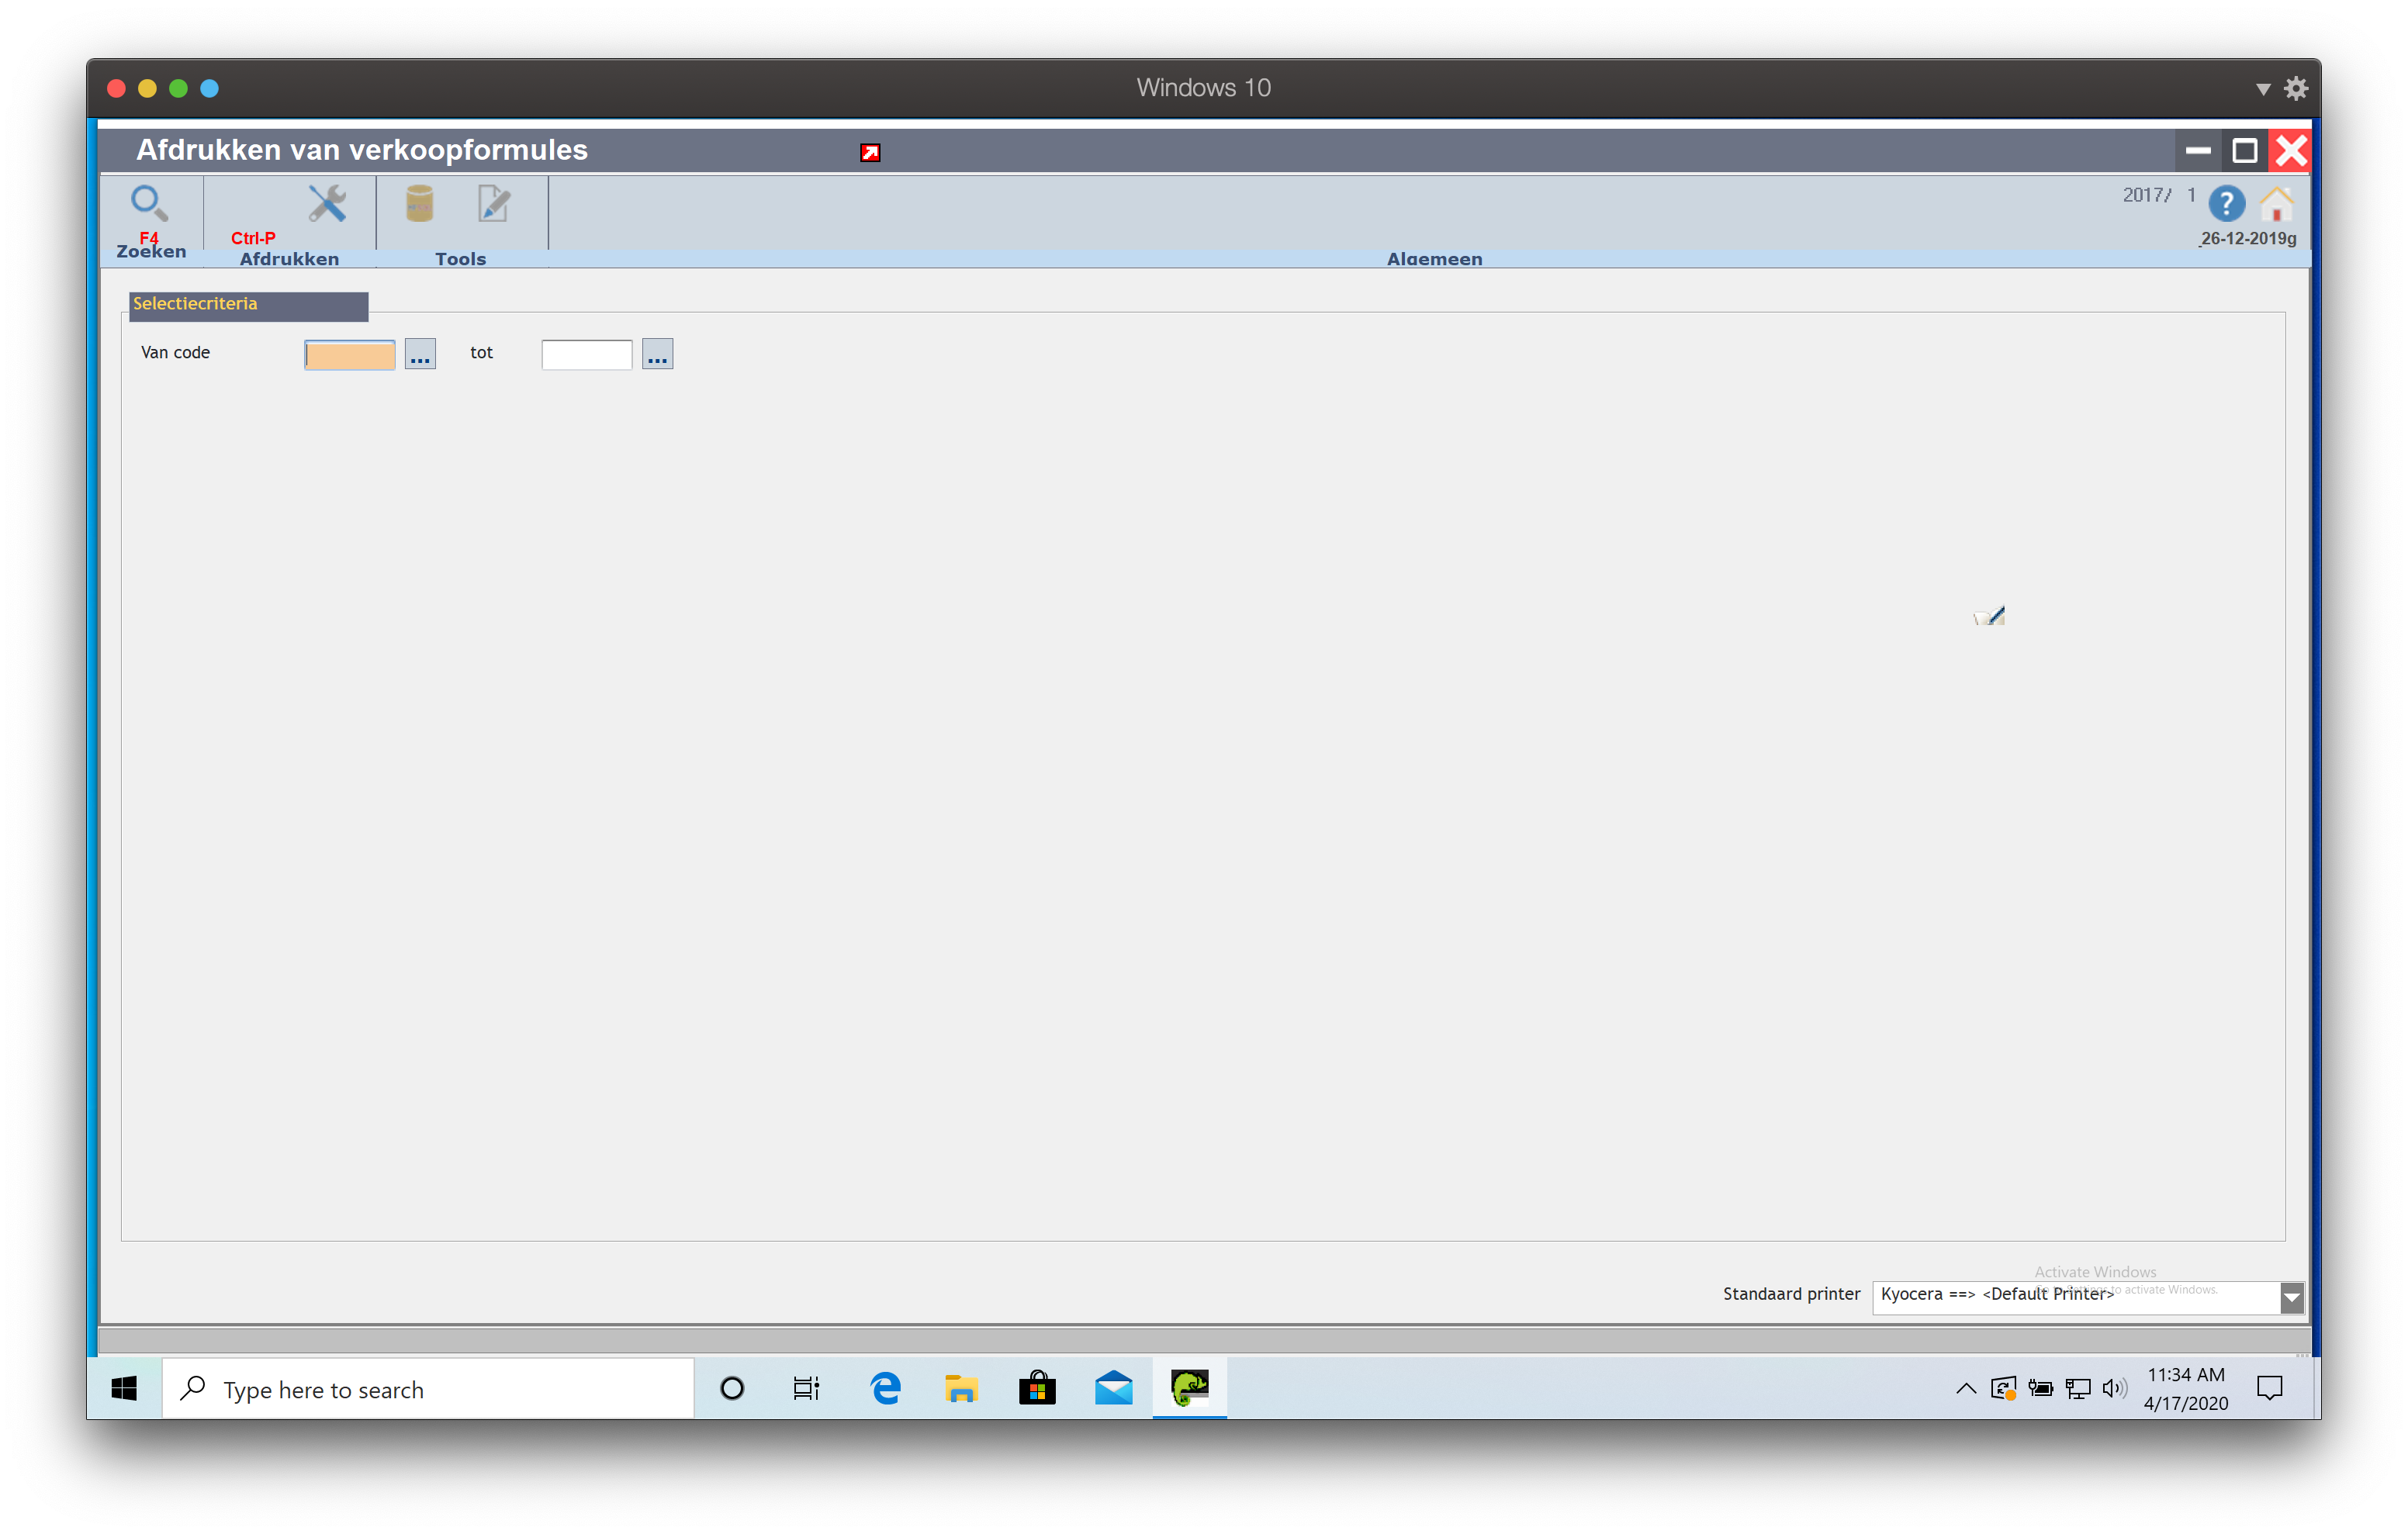Open the blue help question mark
Viewport: 2408px width, 1534px height.
pyautogui.click(x=2226, y=204)
